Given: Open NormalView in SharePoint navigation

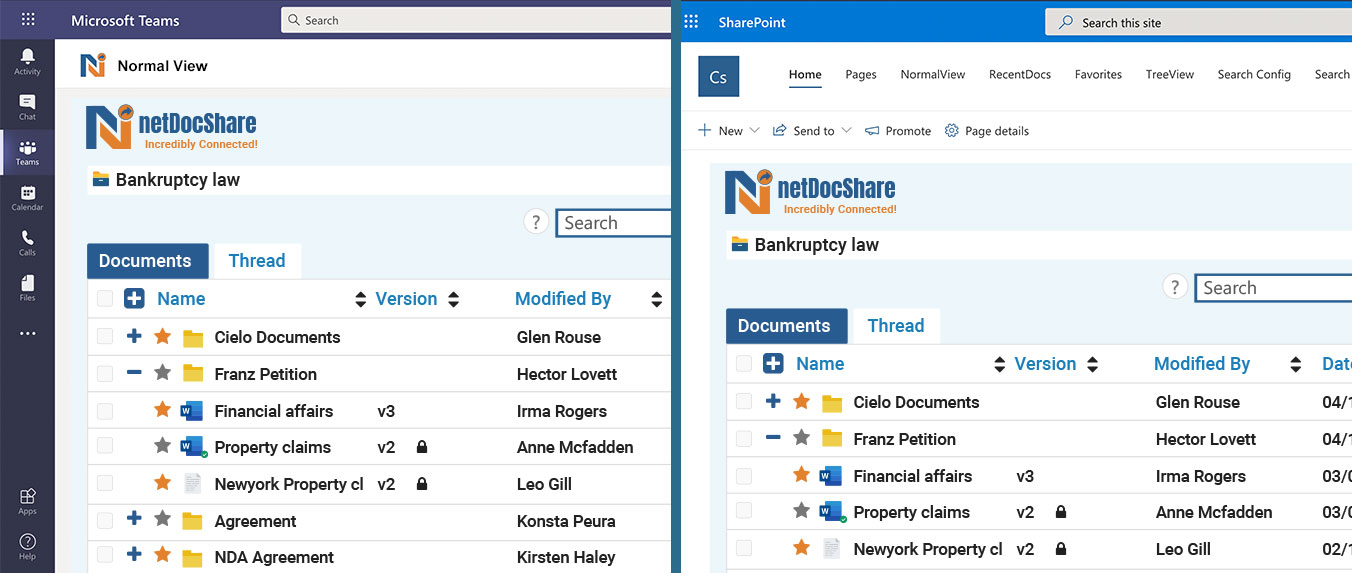Looking at the screenshot, I should pos(933,74).
